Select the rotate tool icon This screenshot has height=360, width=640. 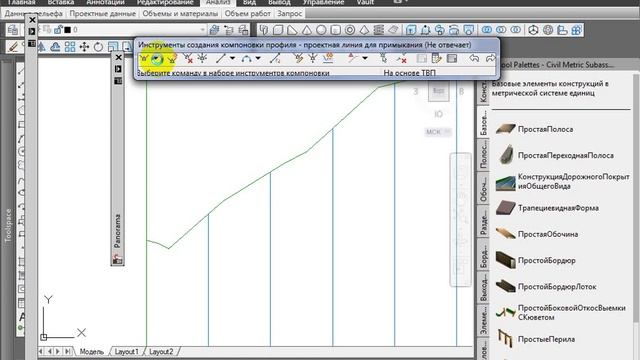click(98, 47)
